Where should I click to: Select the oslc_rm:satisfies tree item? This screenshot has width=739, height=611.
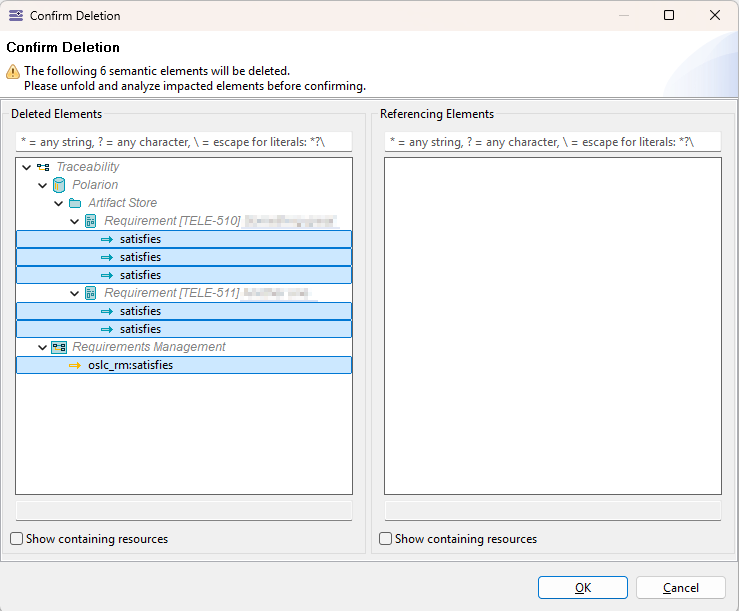pyautogui.click(x=184, y=365)
